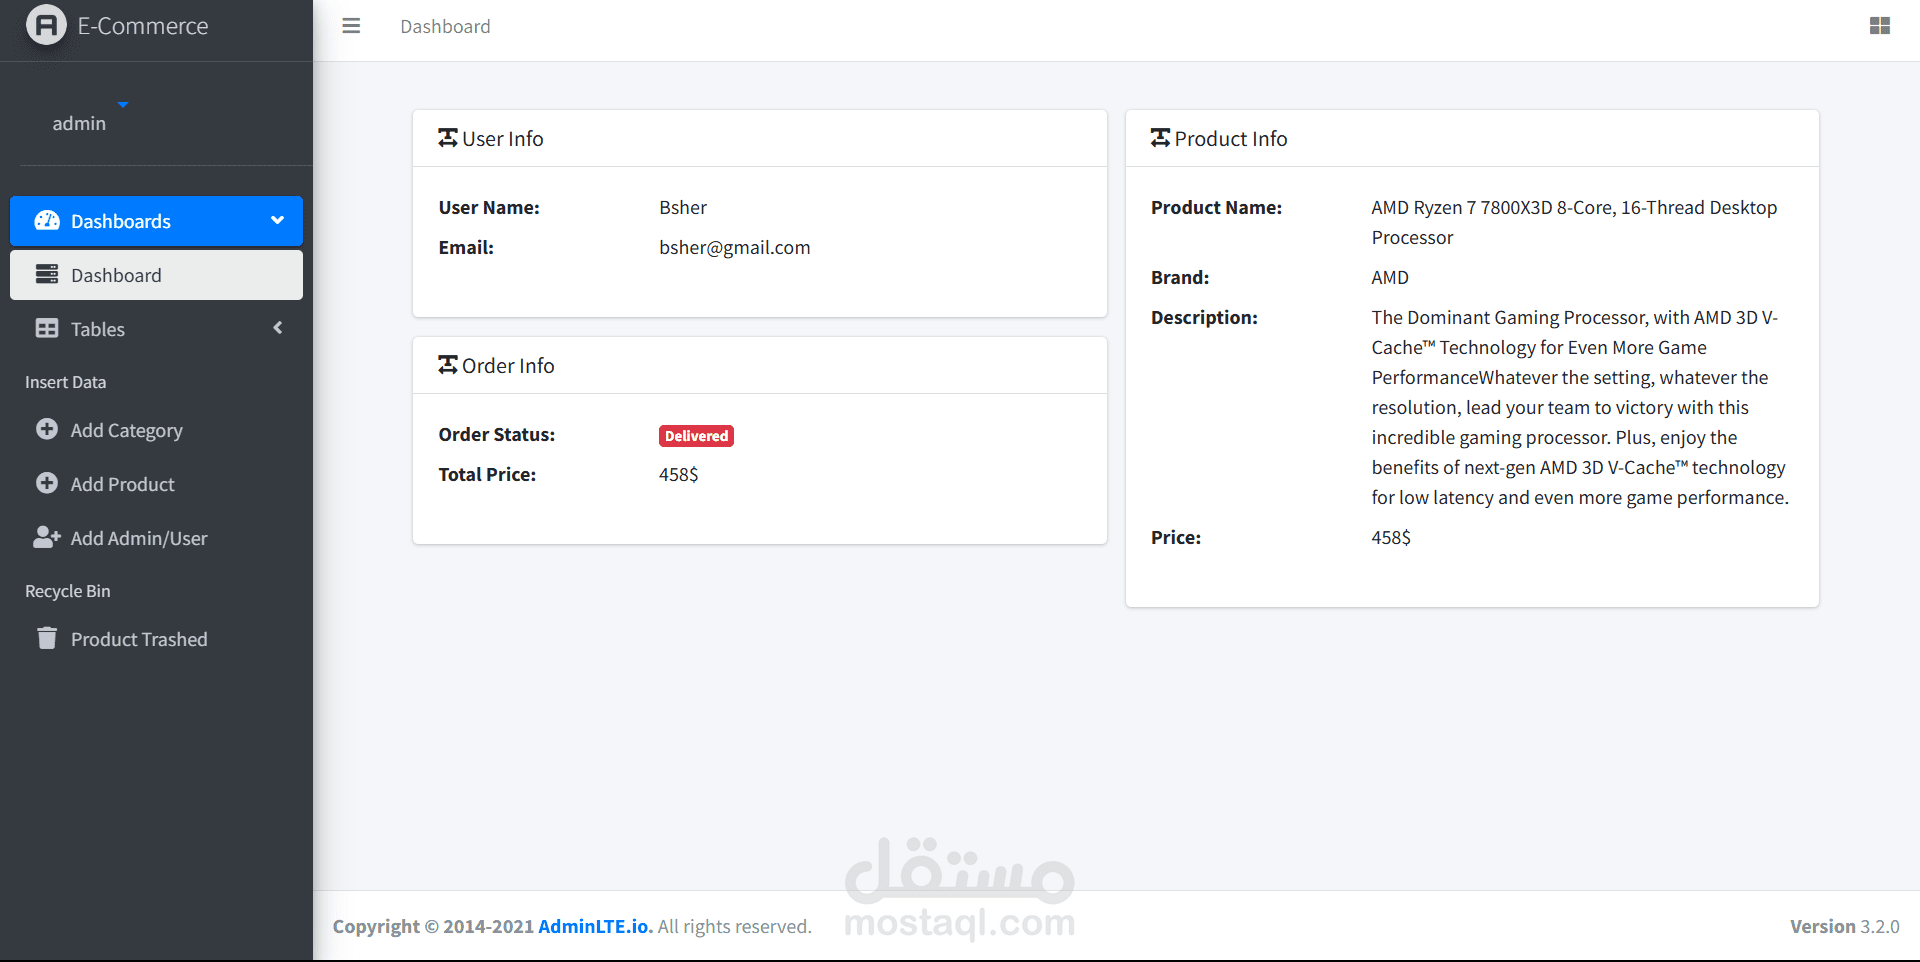Screen dimensions: 1920x962
Task: Open the Tables sidebar menu
Action: (x=156, y=329)
